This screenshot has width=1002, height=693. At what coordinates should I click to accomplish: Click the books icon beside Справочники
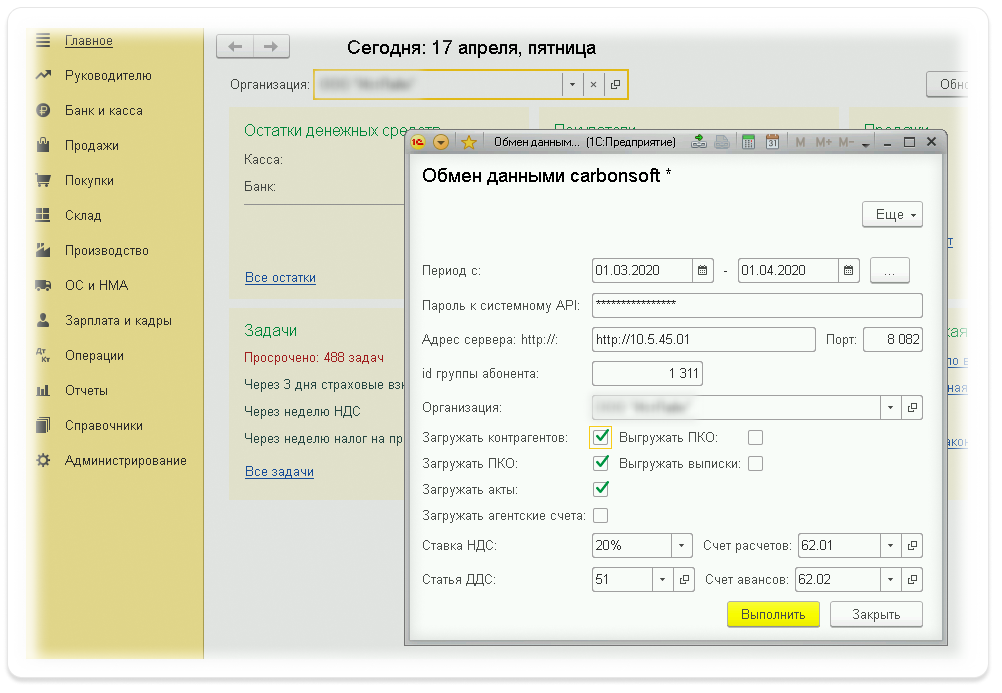click(x=43, y=425)
